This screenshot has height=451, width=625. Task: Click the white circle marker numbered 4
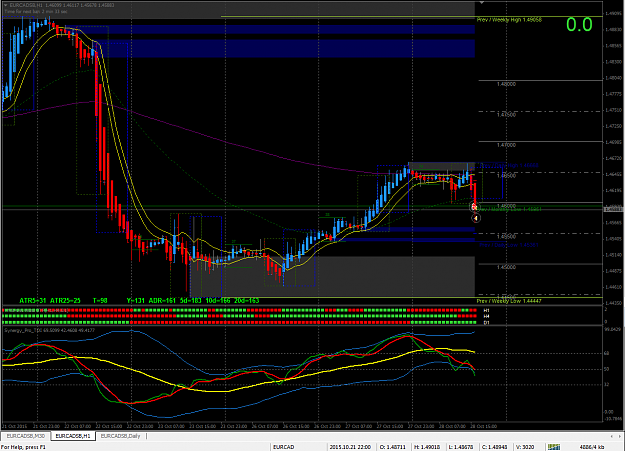tap(476, 218)
